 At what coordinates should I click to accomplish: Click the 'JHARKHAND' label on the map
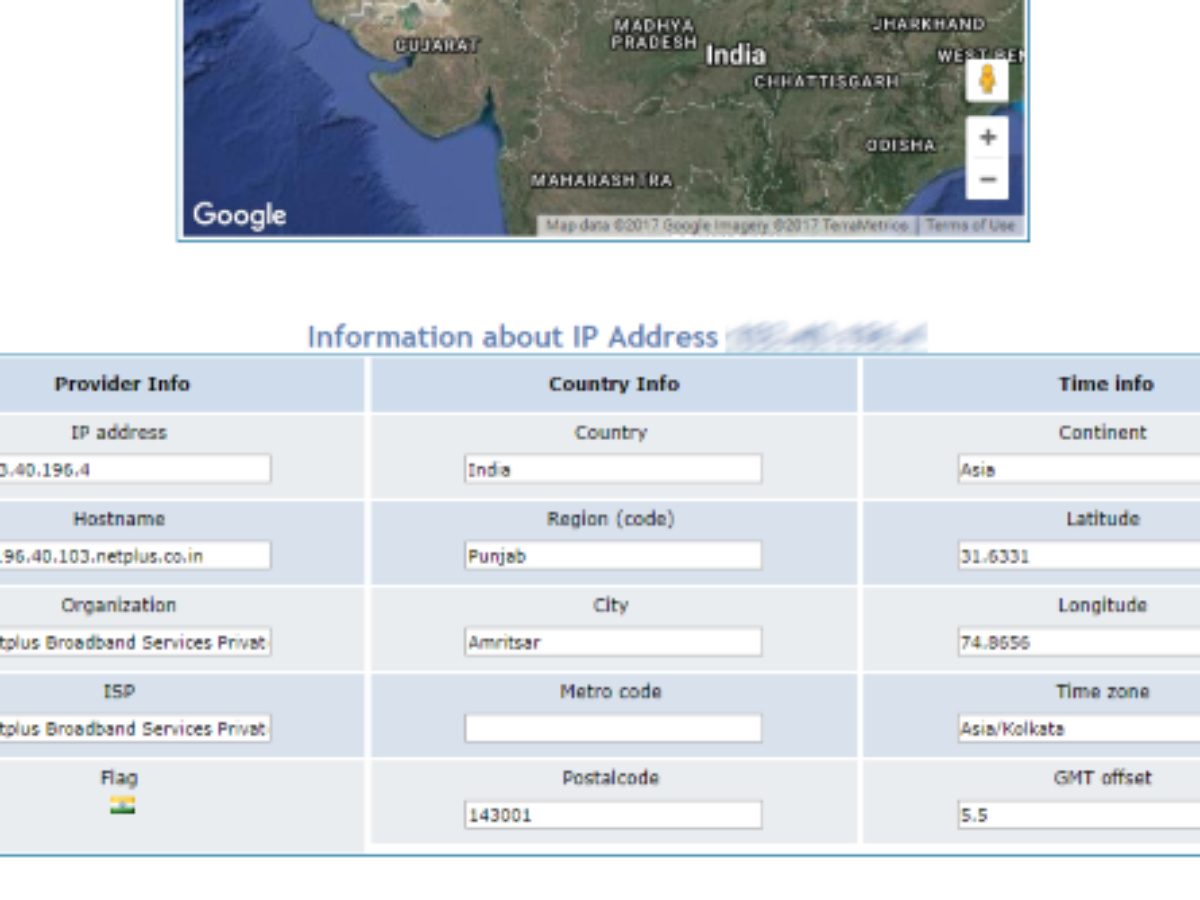(929, 24)
